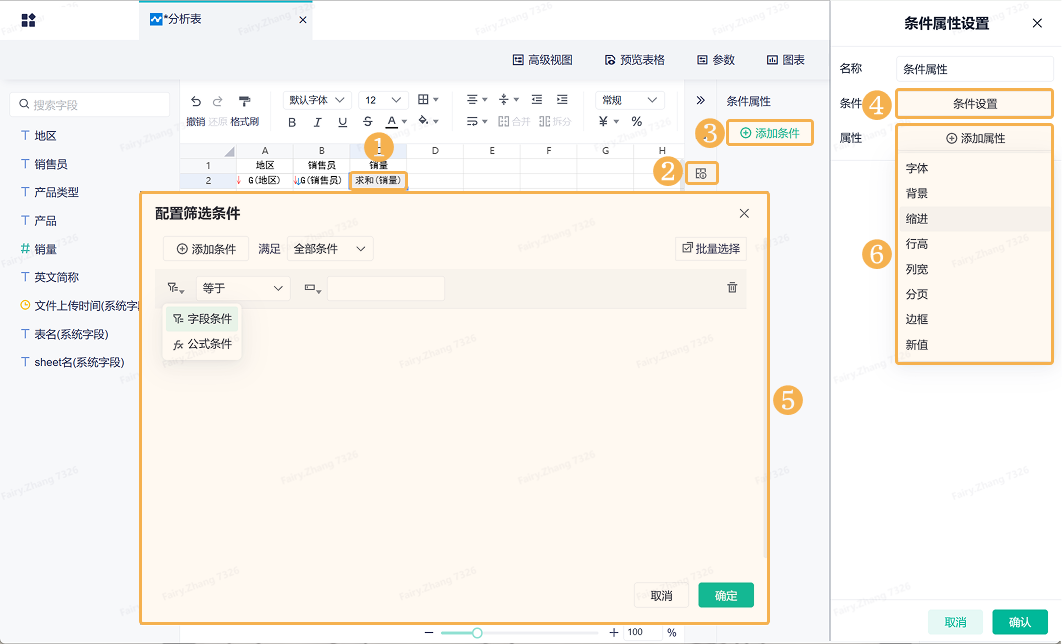Click the 名称 条件属性 input field
The width and height of the screenshot is (1062, 644).
click(x=975, y=69)
